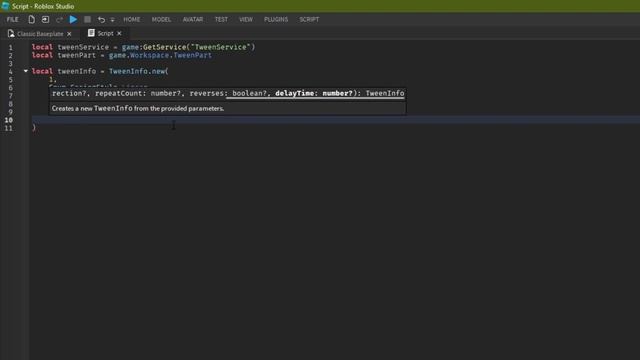The image size is (640, 360).
Task: Switch to the TEST ribbon tab
Action: [x=221, y=19]
